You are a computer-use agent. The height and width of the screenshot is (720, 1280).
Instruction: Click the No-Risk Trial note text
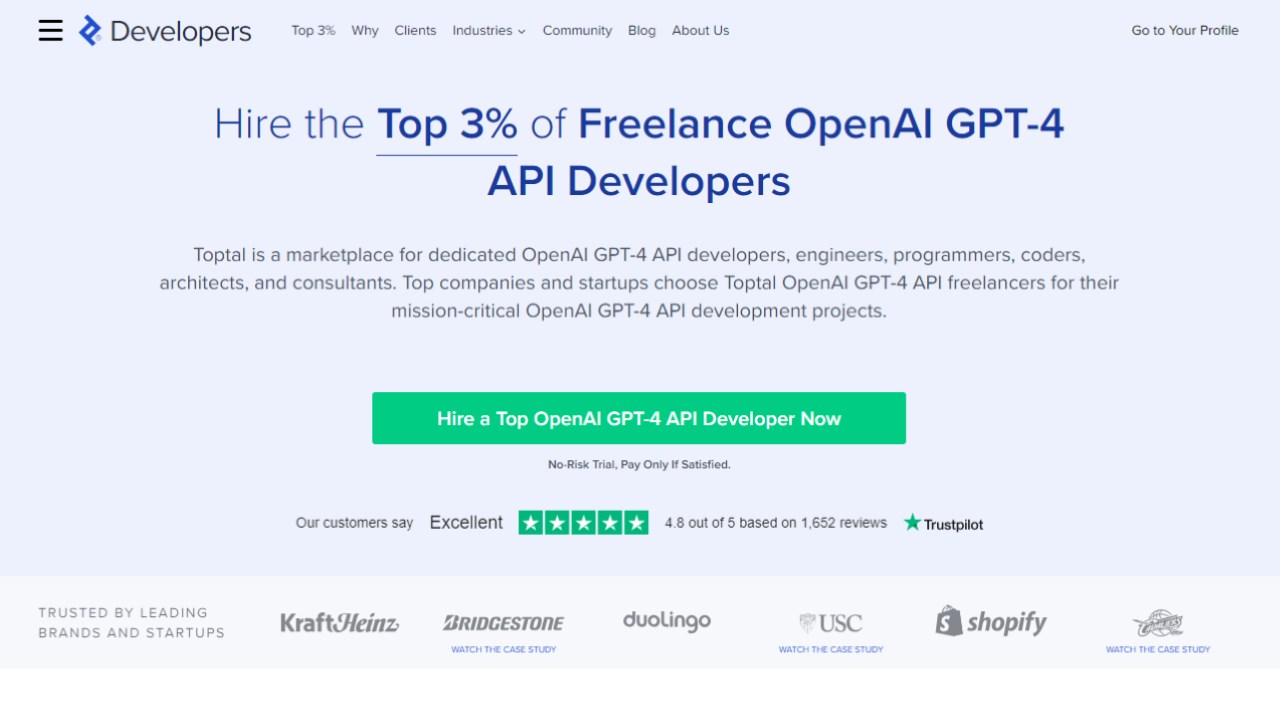pyautogui.click(x=639, y=465)
